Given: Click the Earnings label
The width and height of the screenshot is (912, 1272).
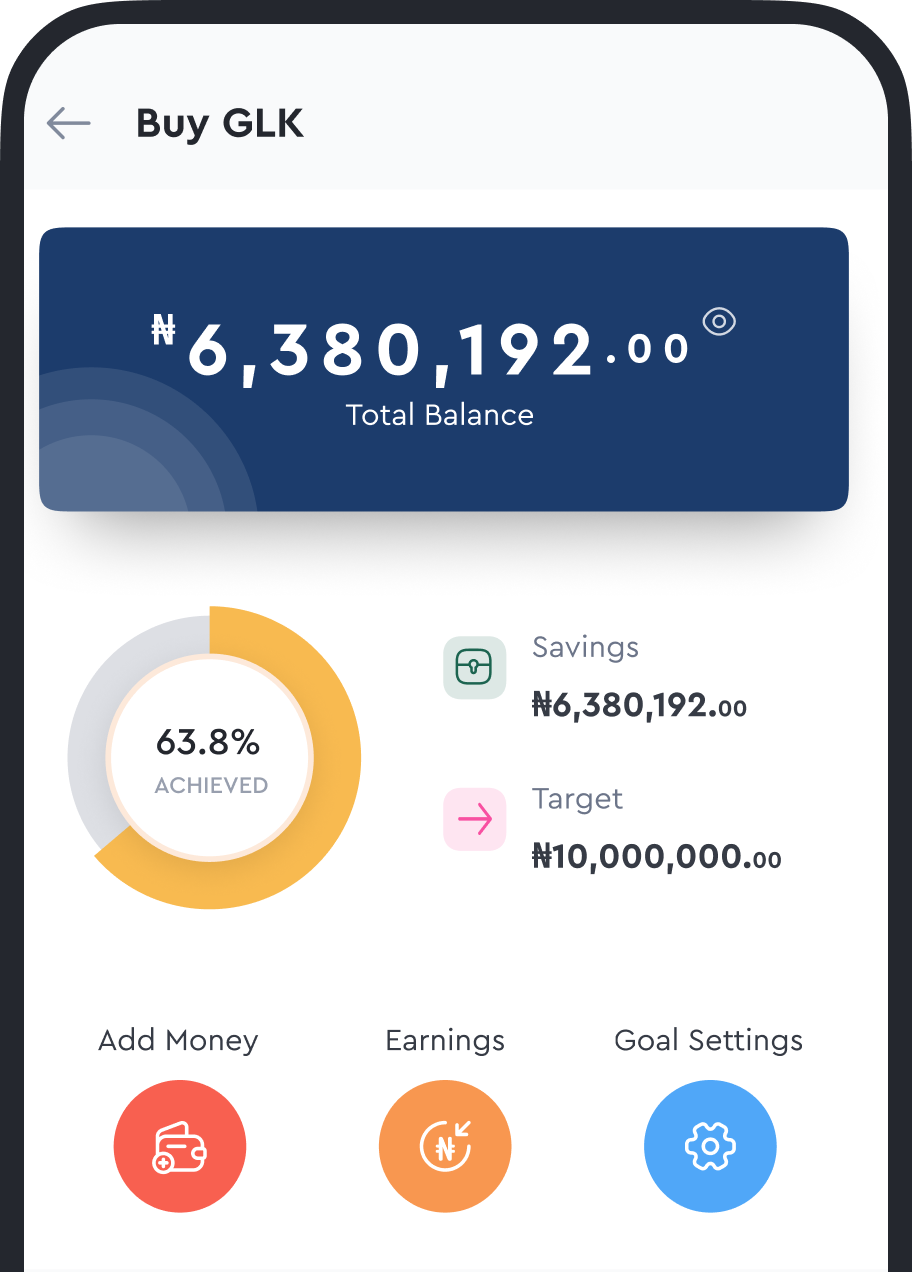Looking at the screenshot, I should click(445, 1041).
